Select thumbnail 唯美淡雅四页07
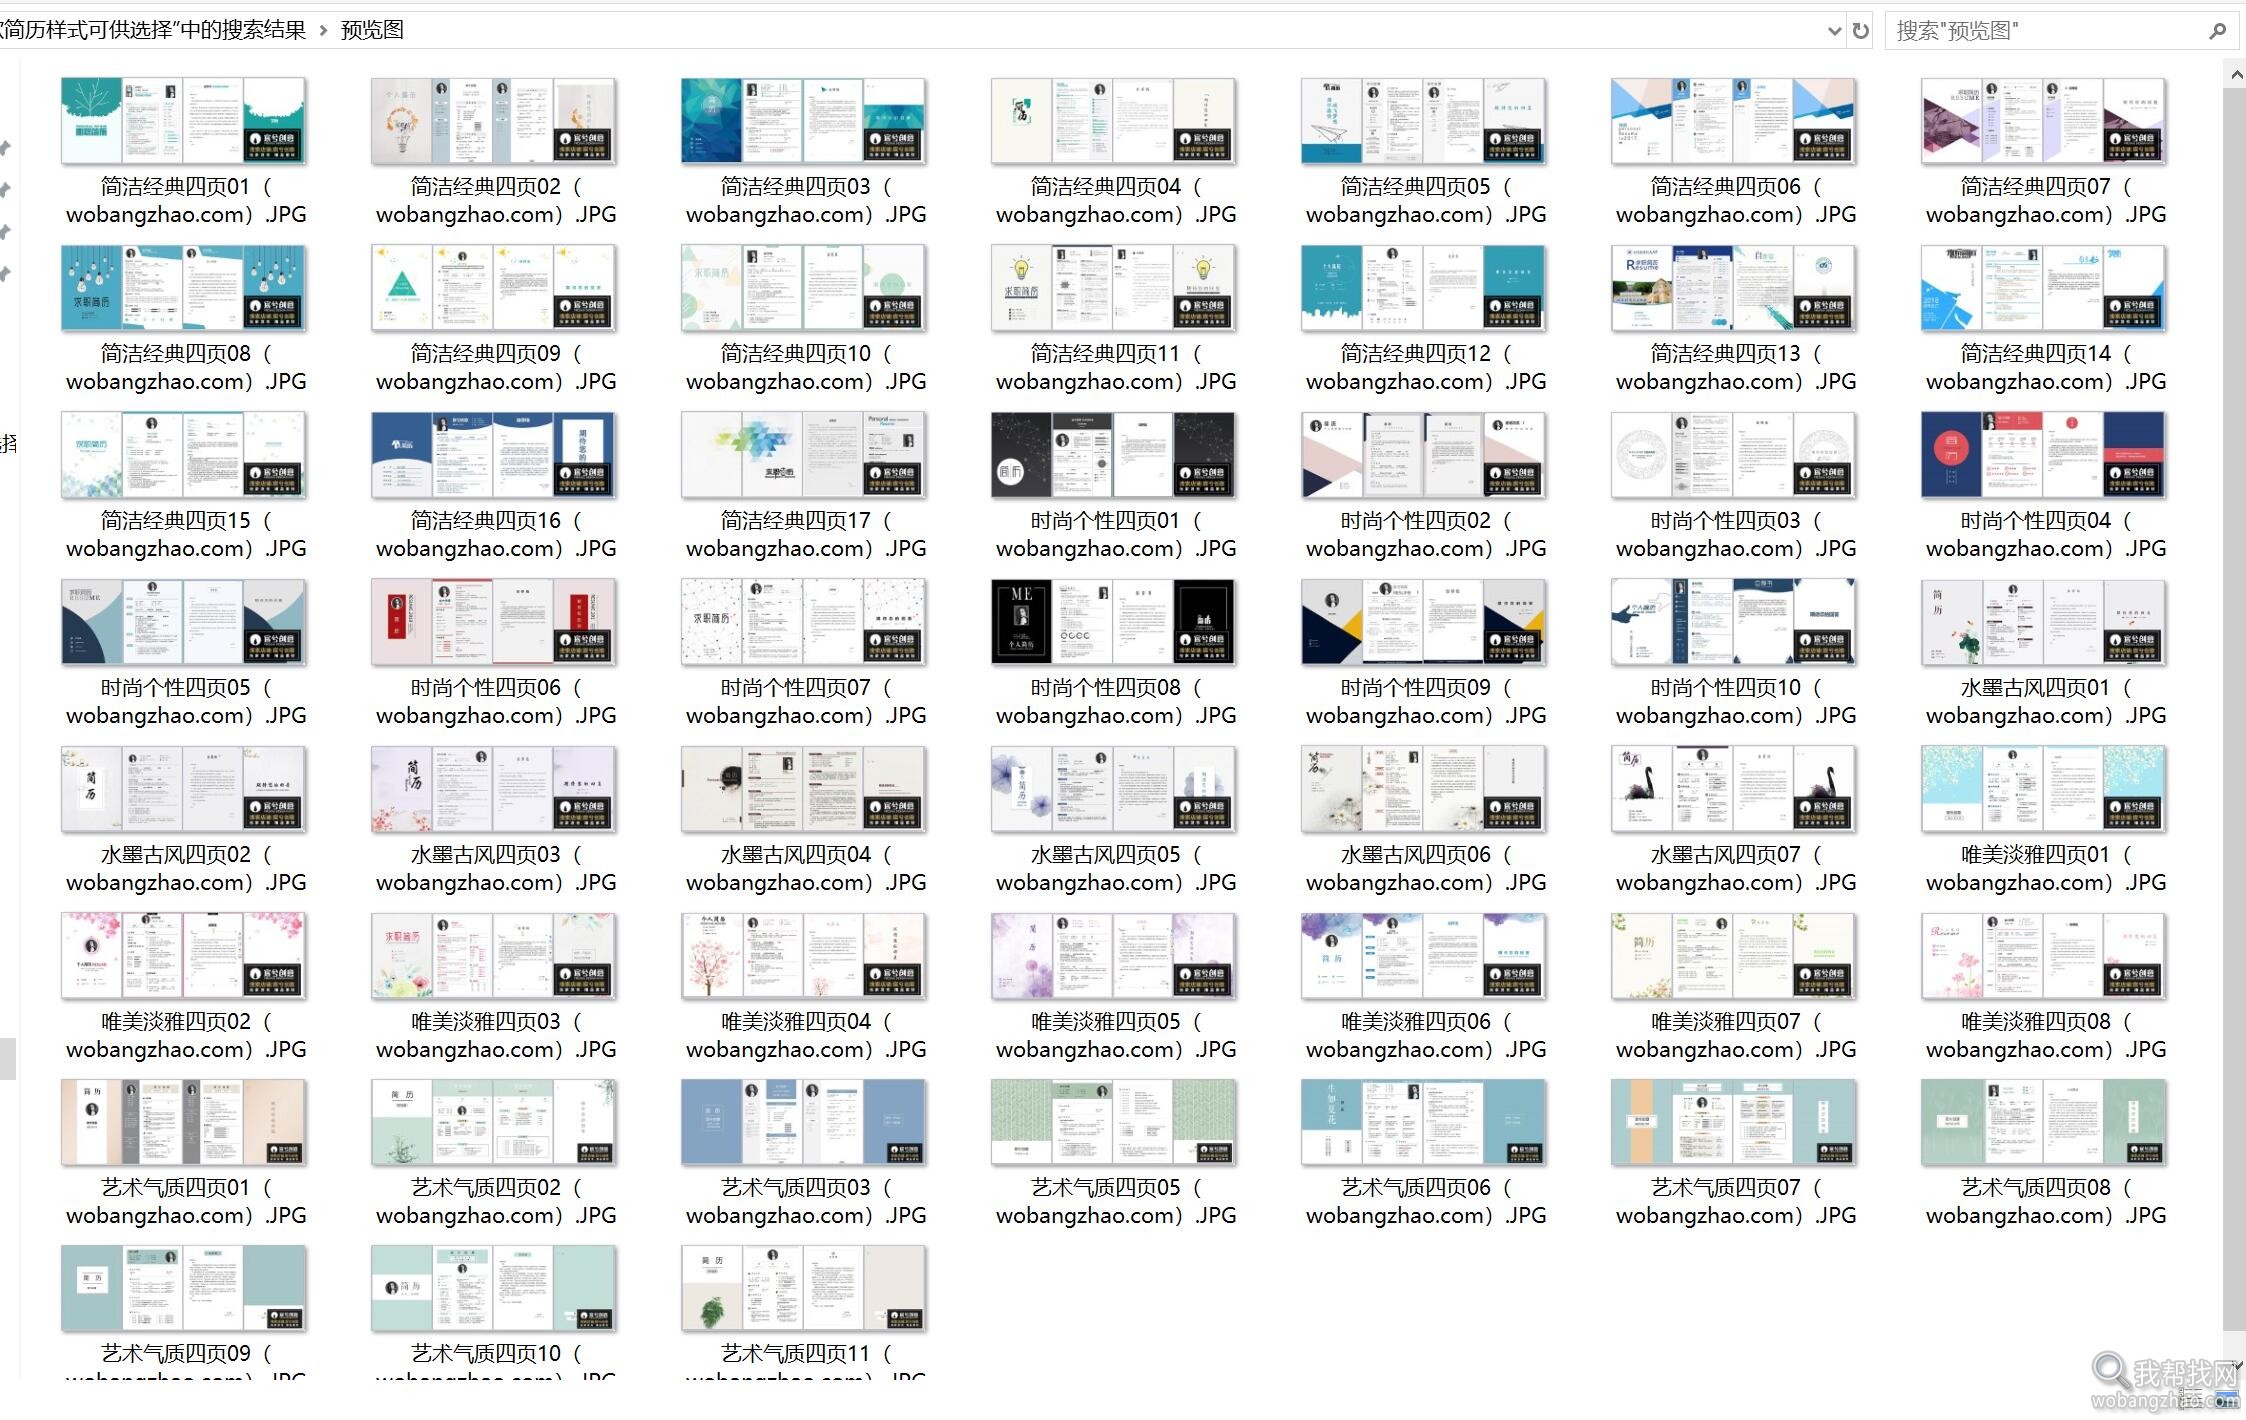Image resolution: width=2246 pixels, height=1420 pixels. pyautogui.click(x=1734, y=956)
